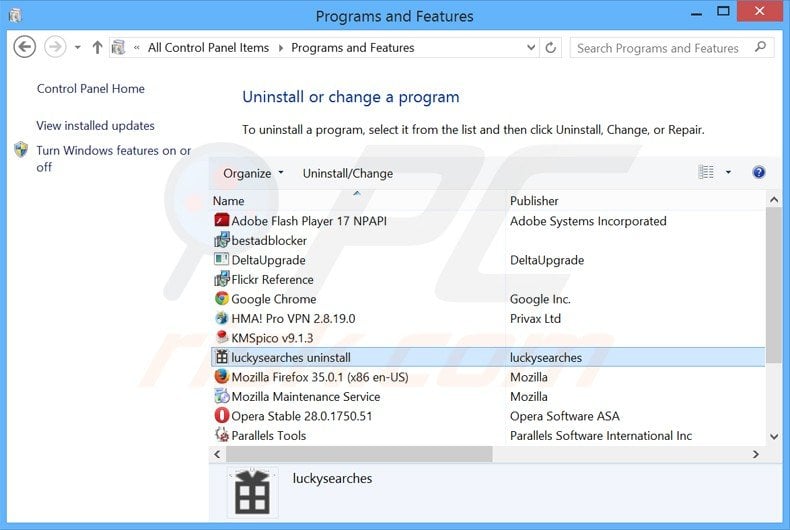Click the Opera Stable icon

tap(222, 415)
